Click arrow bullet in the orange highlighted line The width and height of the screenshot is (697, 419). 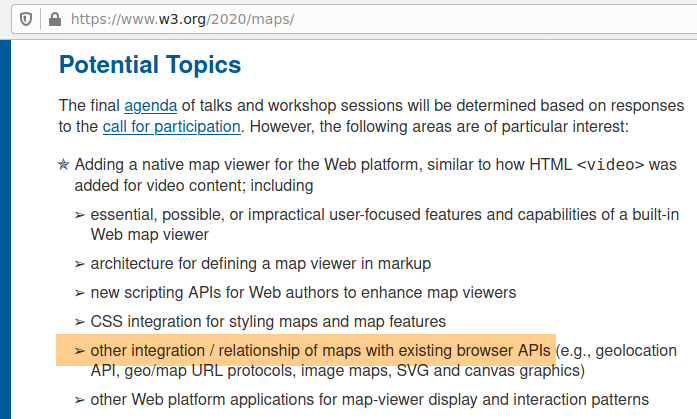[x=79, y=351]
